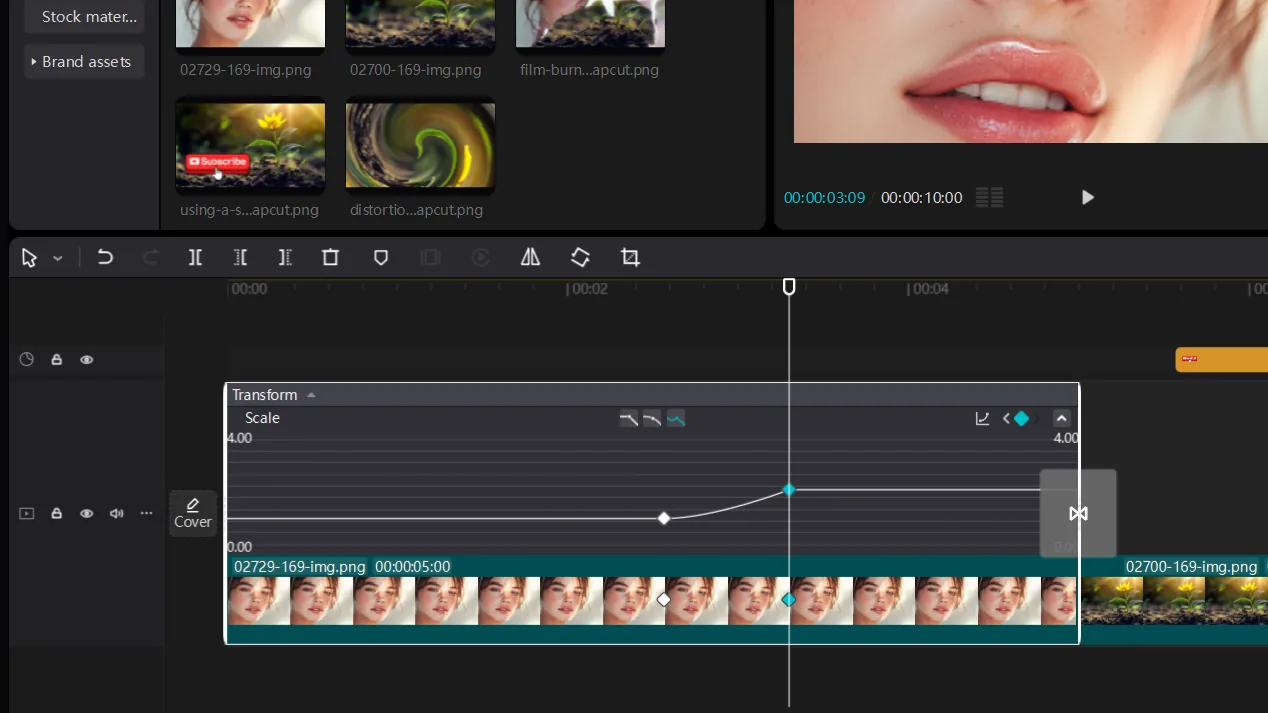Click the 00:00:05:00 clip duration label

[413, 566]
